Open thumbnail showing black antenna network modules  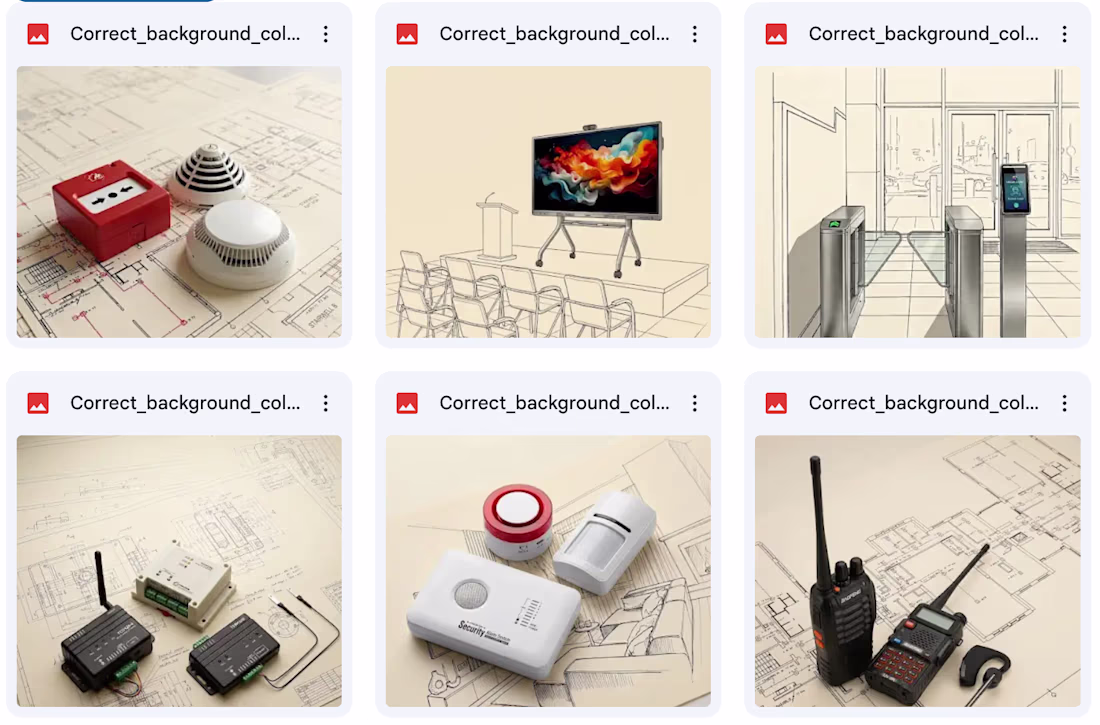pos(179,571)
